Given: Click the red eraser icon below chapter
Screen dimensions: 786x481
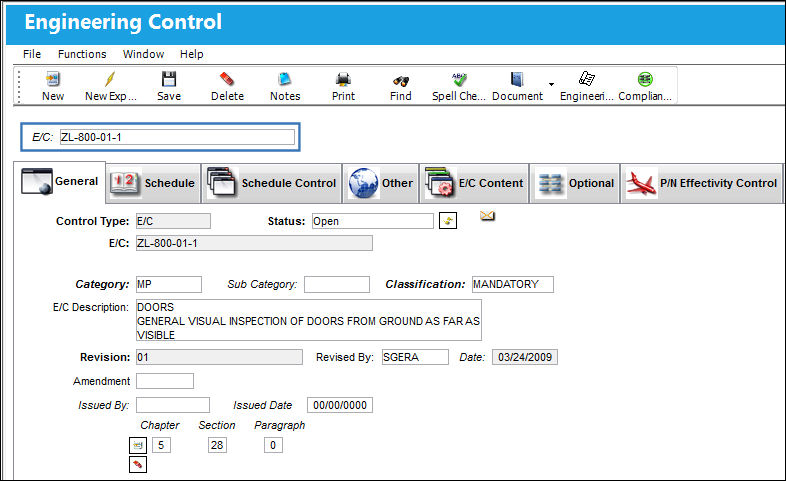Looking at the screenshot, I should pos(138,464).
